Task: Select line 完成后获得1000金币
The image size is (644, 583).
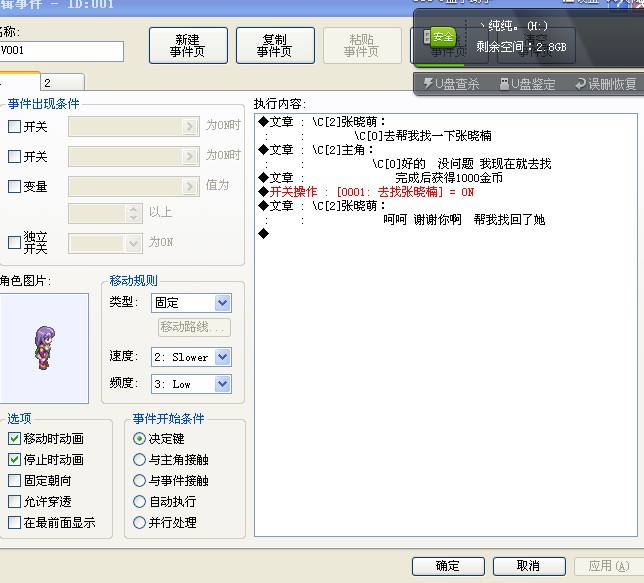Action: pyautogui.click(x=449, y=178)
